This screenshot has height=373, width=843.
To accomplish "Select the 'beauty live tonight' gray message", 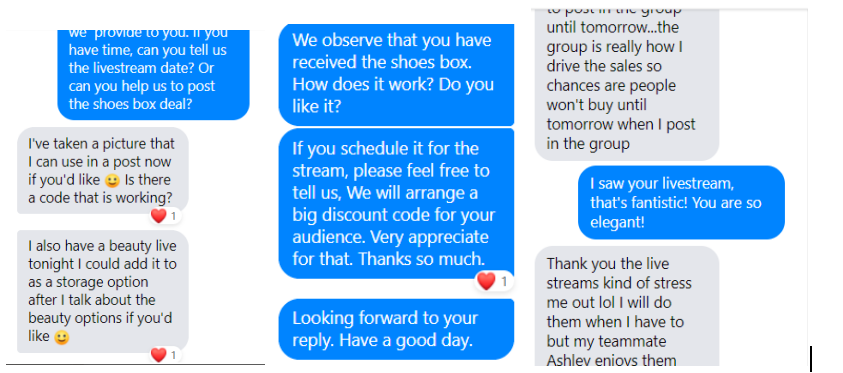I will click(103, 291).
